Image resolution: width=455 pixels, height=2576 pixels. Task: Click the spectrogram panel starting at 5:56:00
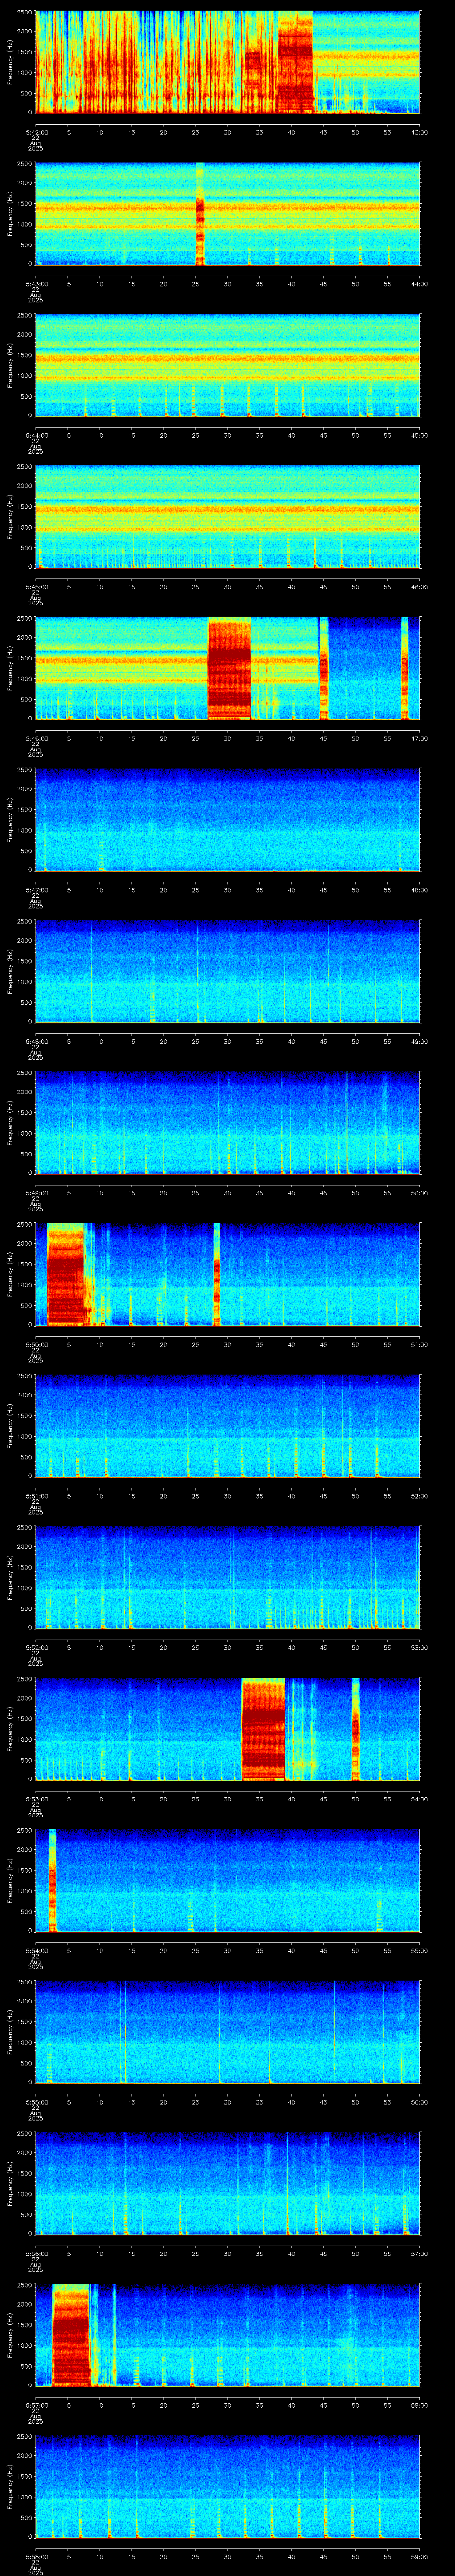227,2183
